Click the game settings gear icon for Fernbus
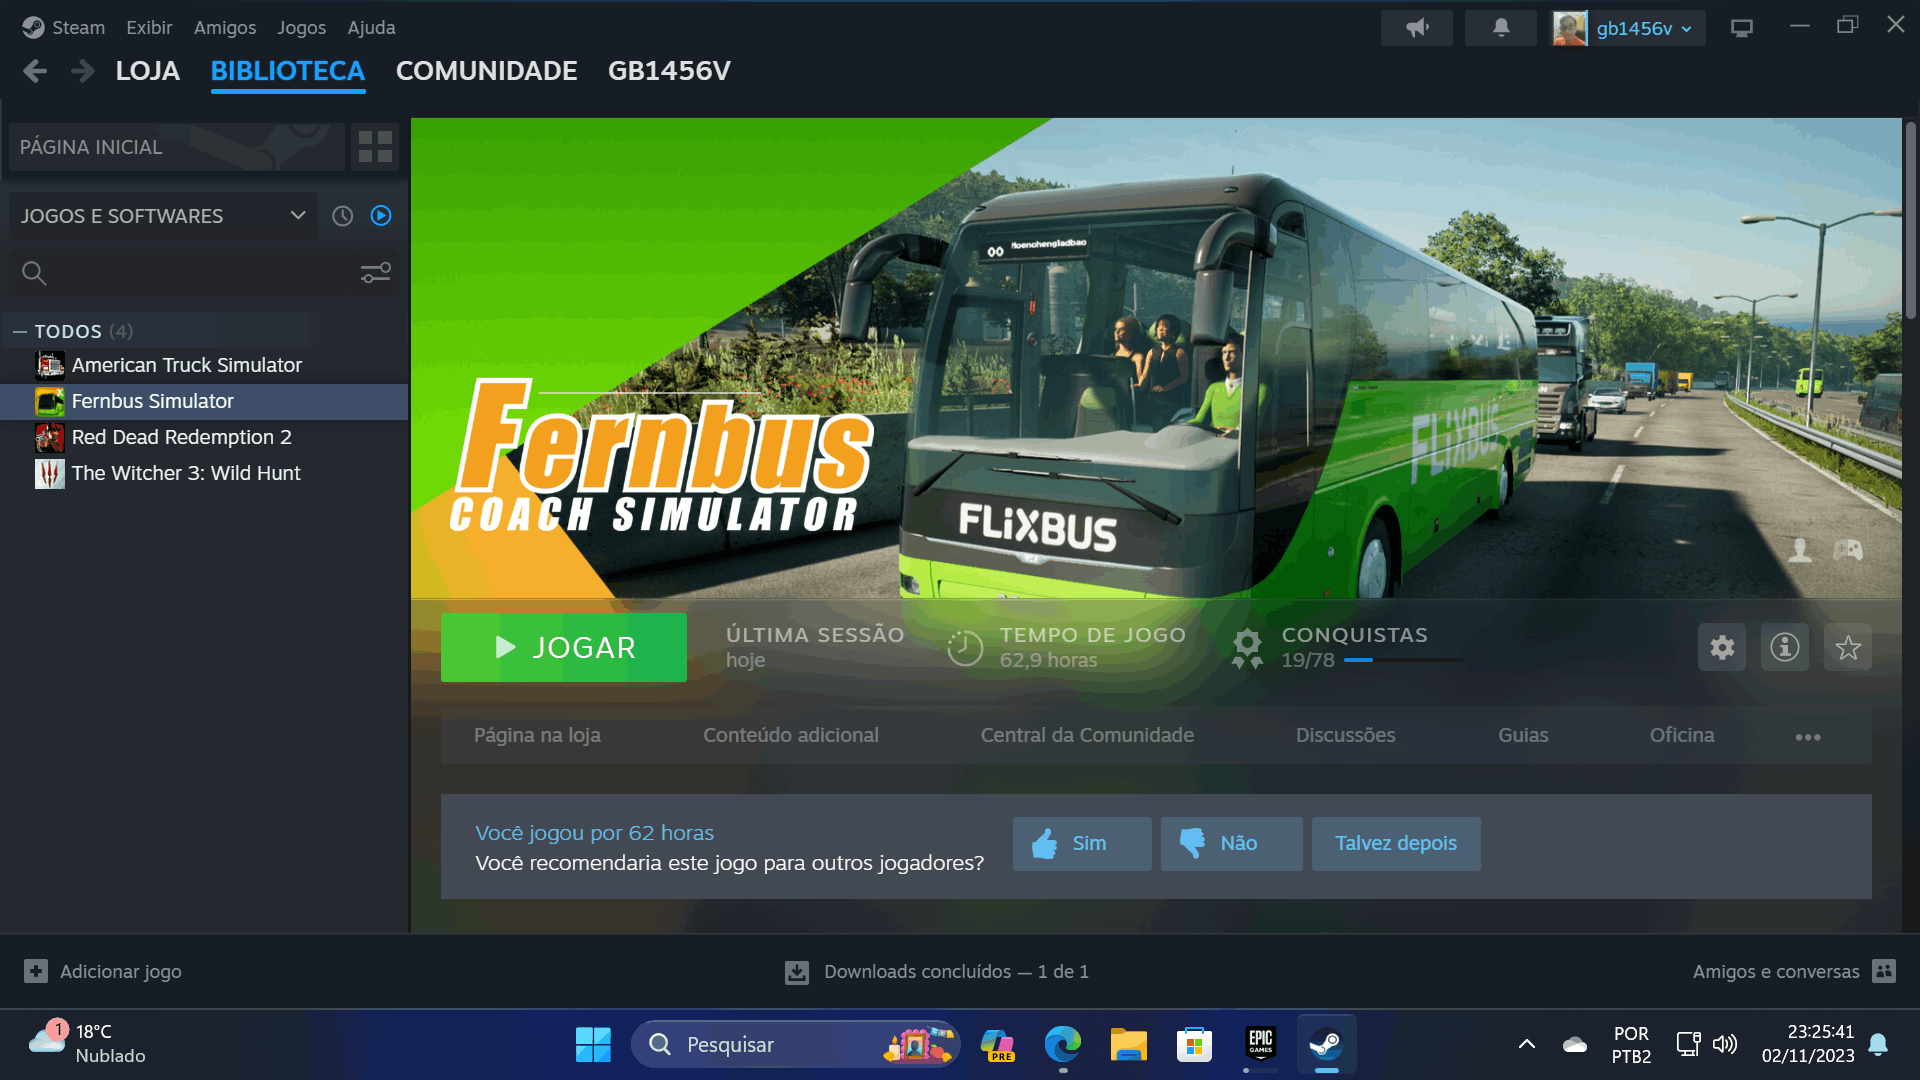The width and height of the screenshot is (1920, 1080). (1722, 646)
